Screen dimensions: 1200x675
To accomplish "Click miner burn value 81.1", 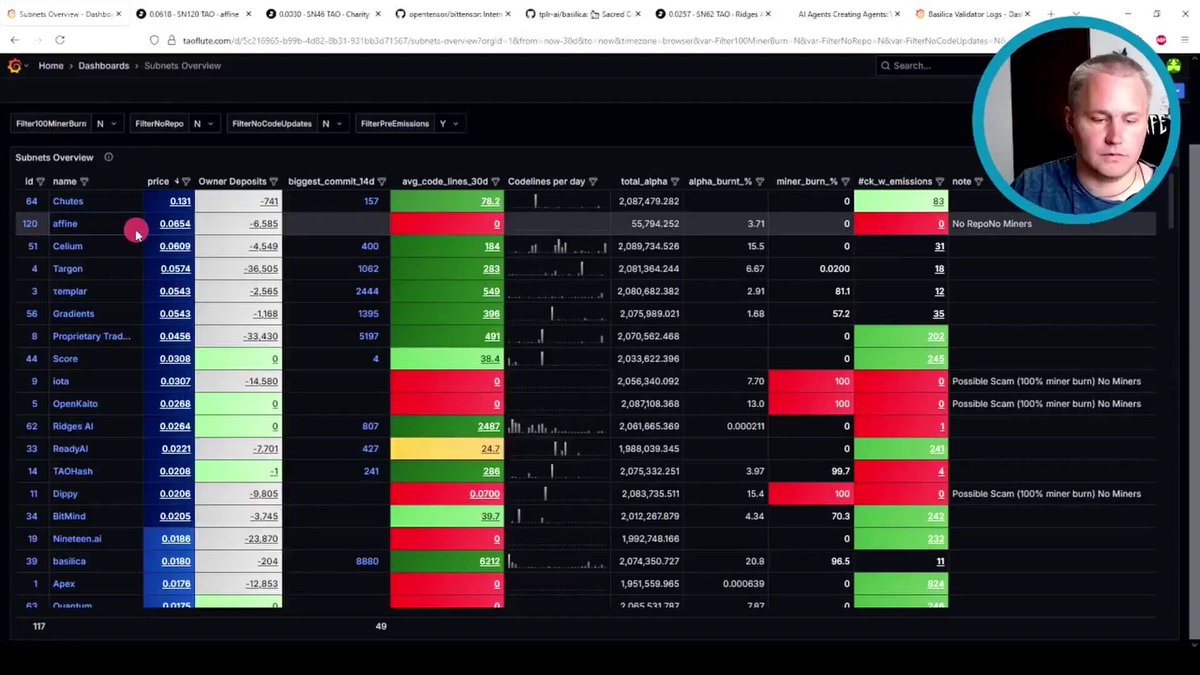I will pos(840,291).
